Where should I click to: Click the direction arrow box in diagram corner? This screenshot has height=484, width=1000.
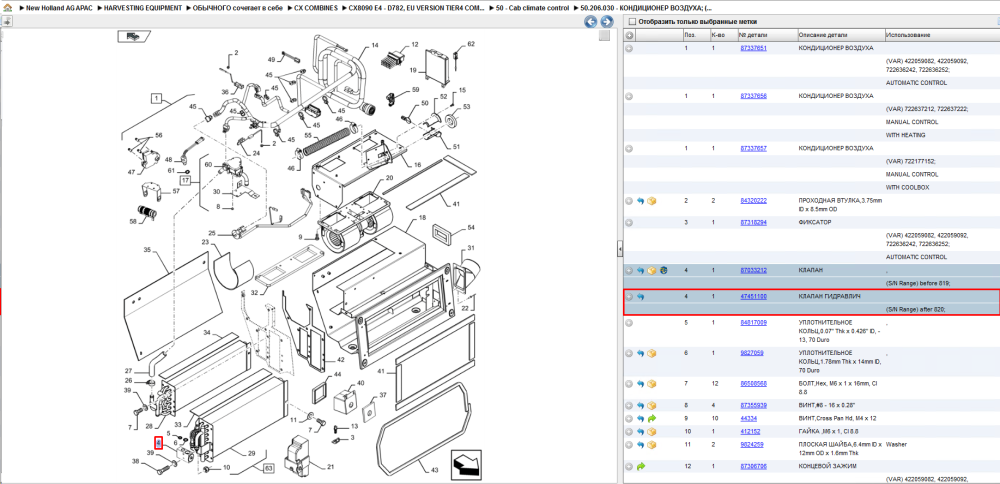tap(466, 464)
